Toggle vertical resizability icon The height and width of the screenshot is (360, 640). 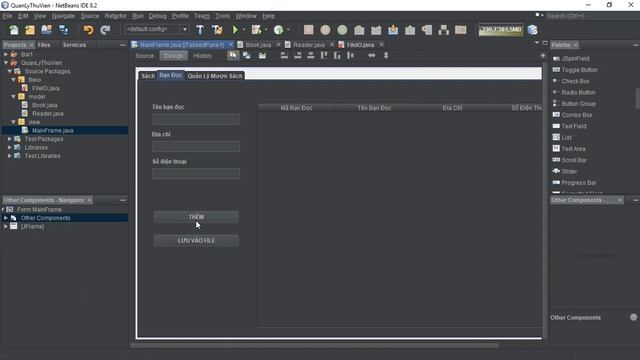pos(386,56)
